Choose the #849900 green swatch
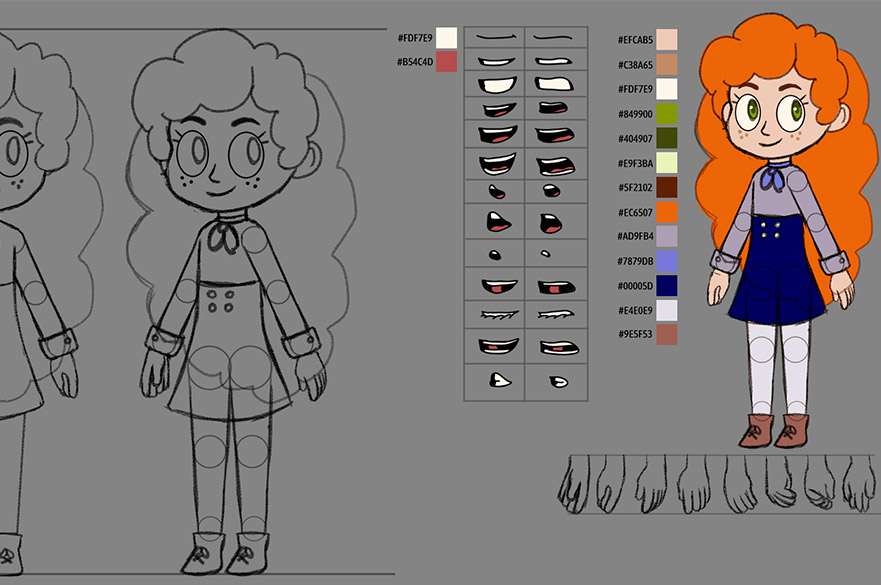This screenshot has height=585, width=881. click(667, 114)
